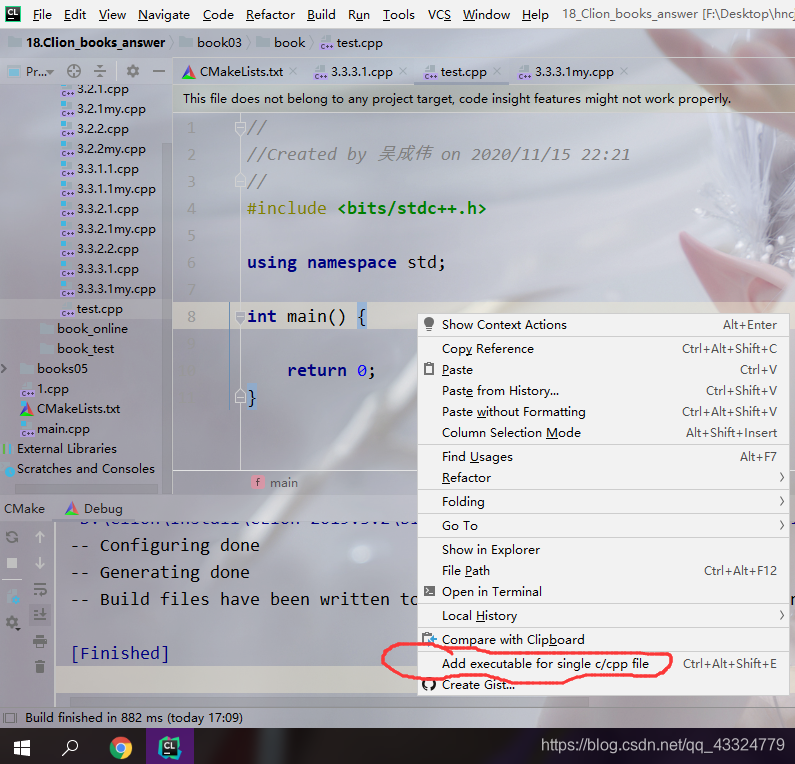Open Project panel settings gear
This screenshot has height=764, width=795.
click(x=133, y=71)
